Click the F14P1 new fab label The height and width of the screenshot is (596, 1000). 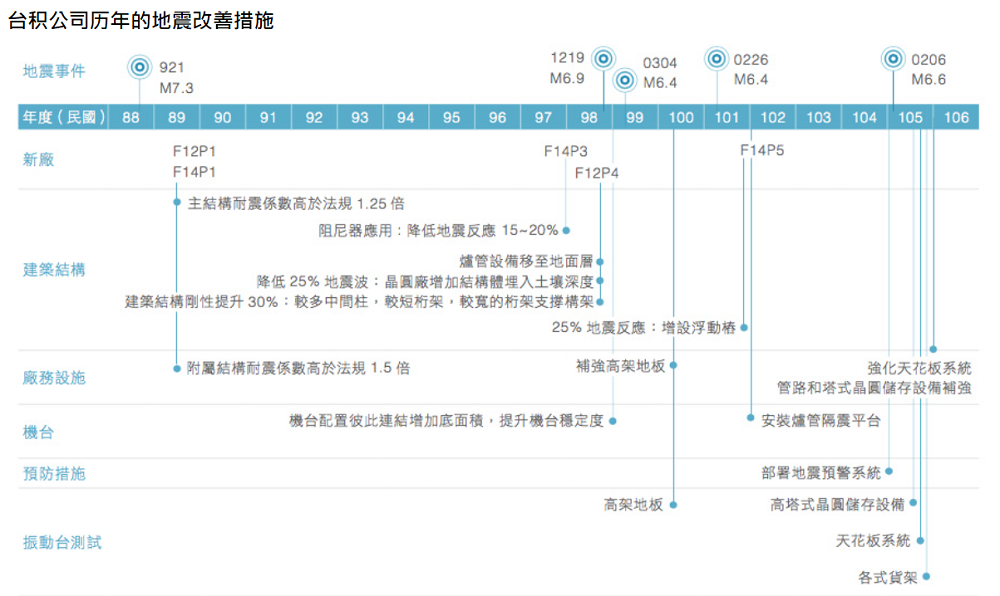coord(195,172)
